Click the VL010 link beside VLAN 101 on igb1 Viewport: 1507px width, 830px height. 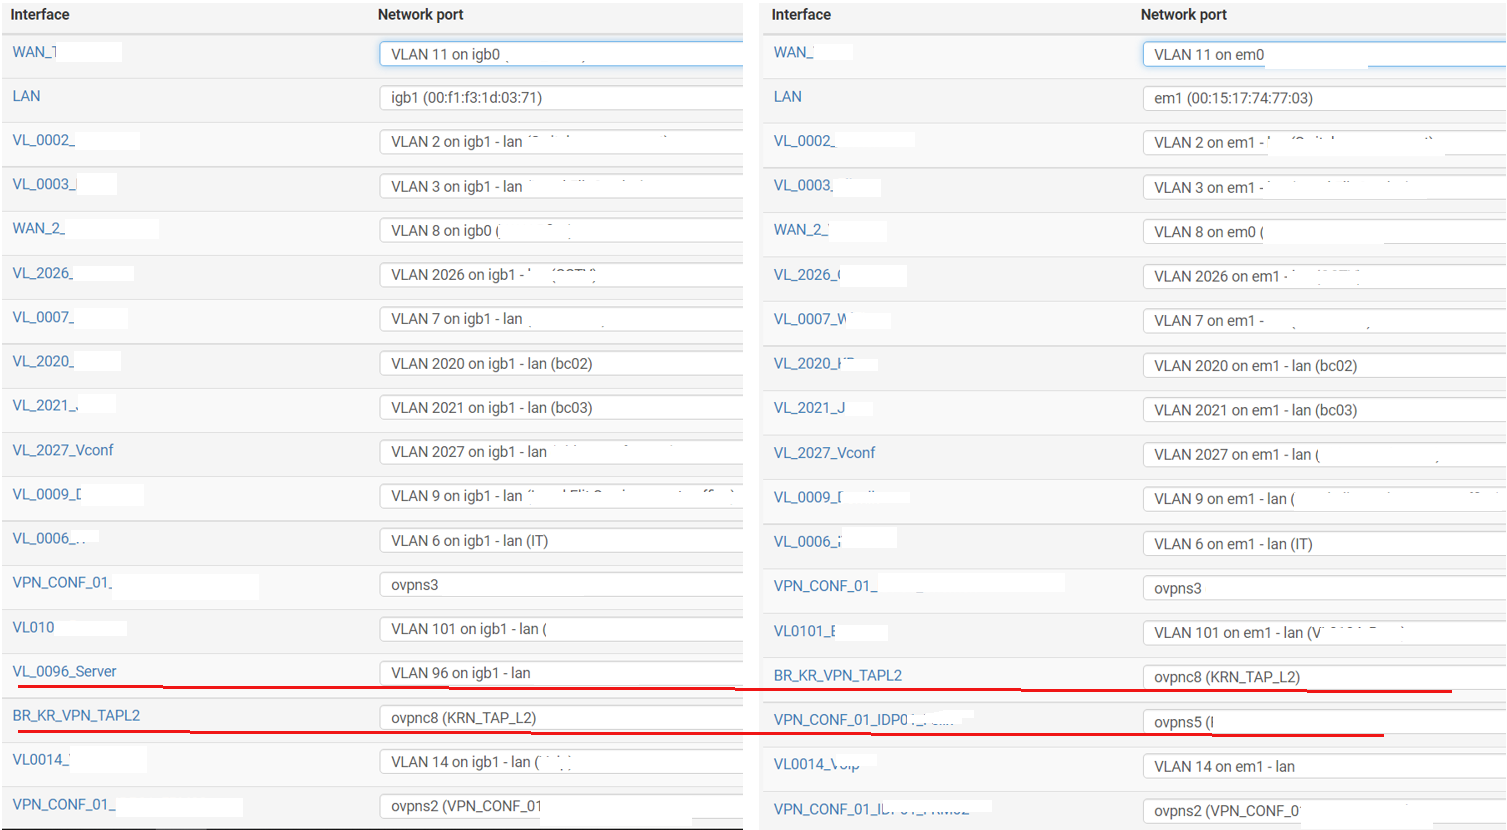pyautogui.click(x=33, y=627)
